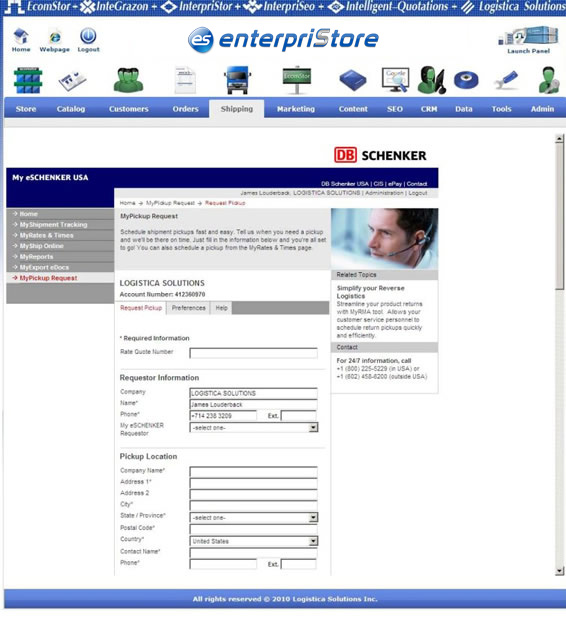The width and height of the screenshot is (566, 620).
Task: Select the Request Pickup tab
Action: click(141, 308)
